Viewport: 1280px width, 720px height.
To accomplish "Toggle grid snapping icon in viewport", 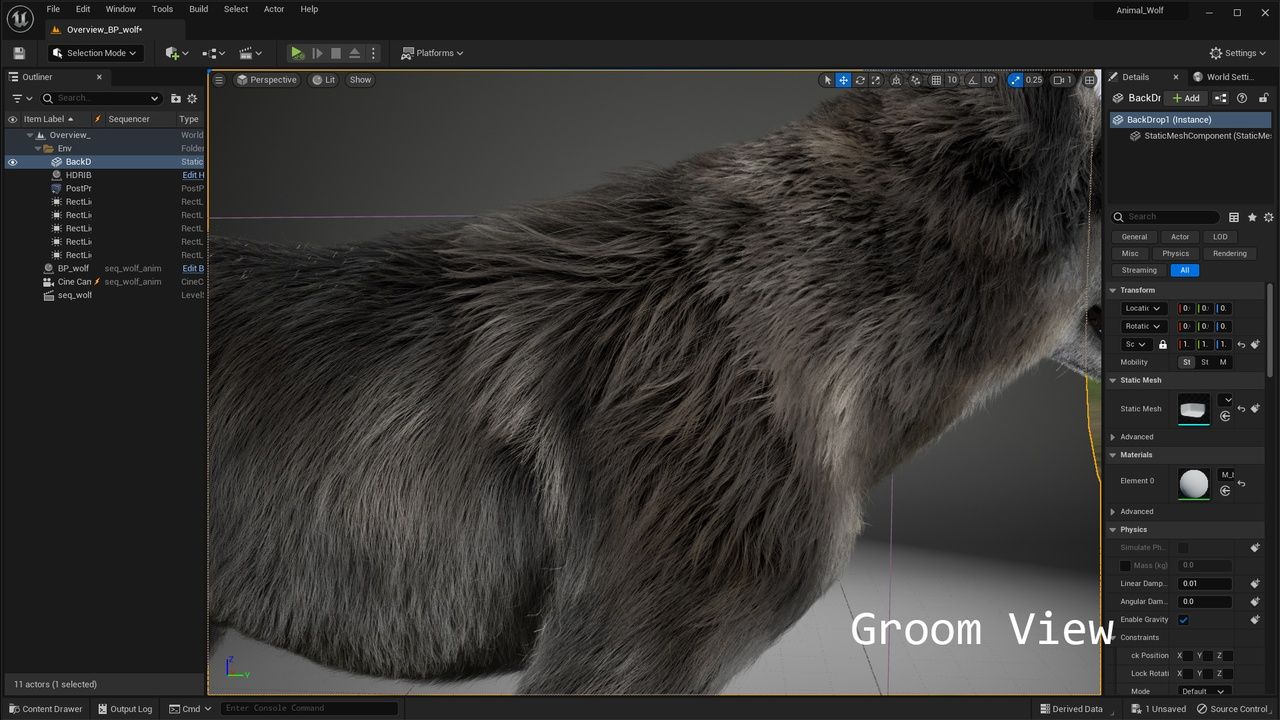I will click(x=936, y=80).
